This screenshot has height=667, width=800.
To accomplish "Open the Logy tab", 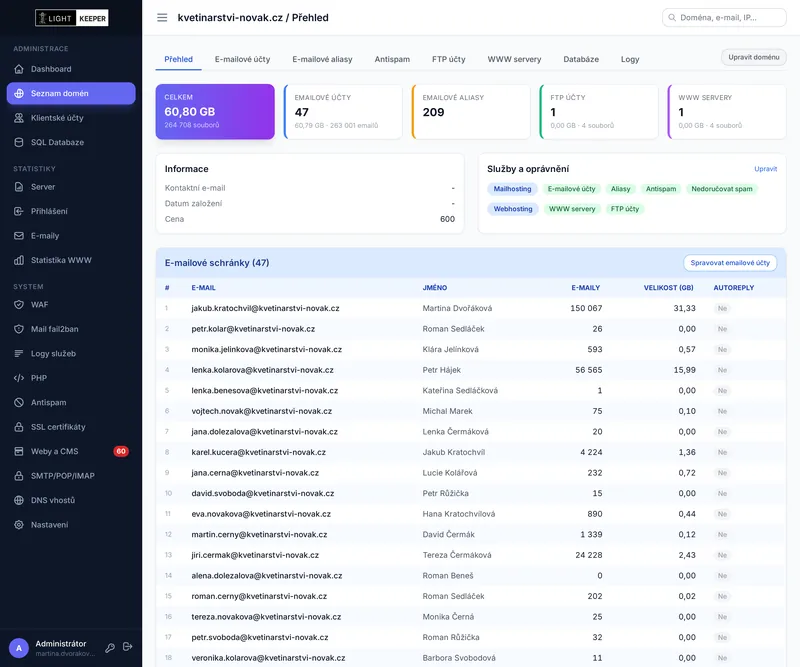I will point(630,59).
